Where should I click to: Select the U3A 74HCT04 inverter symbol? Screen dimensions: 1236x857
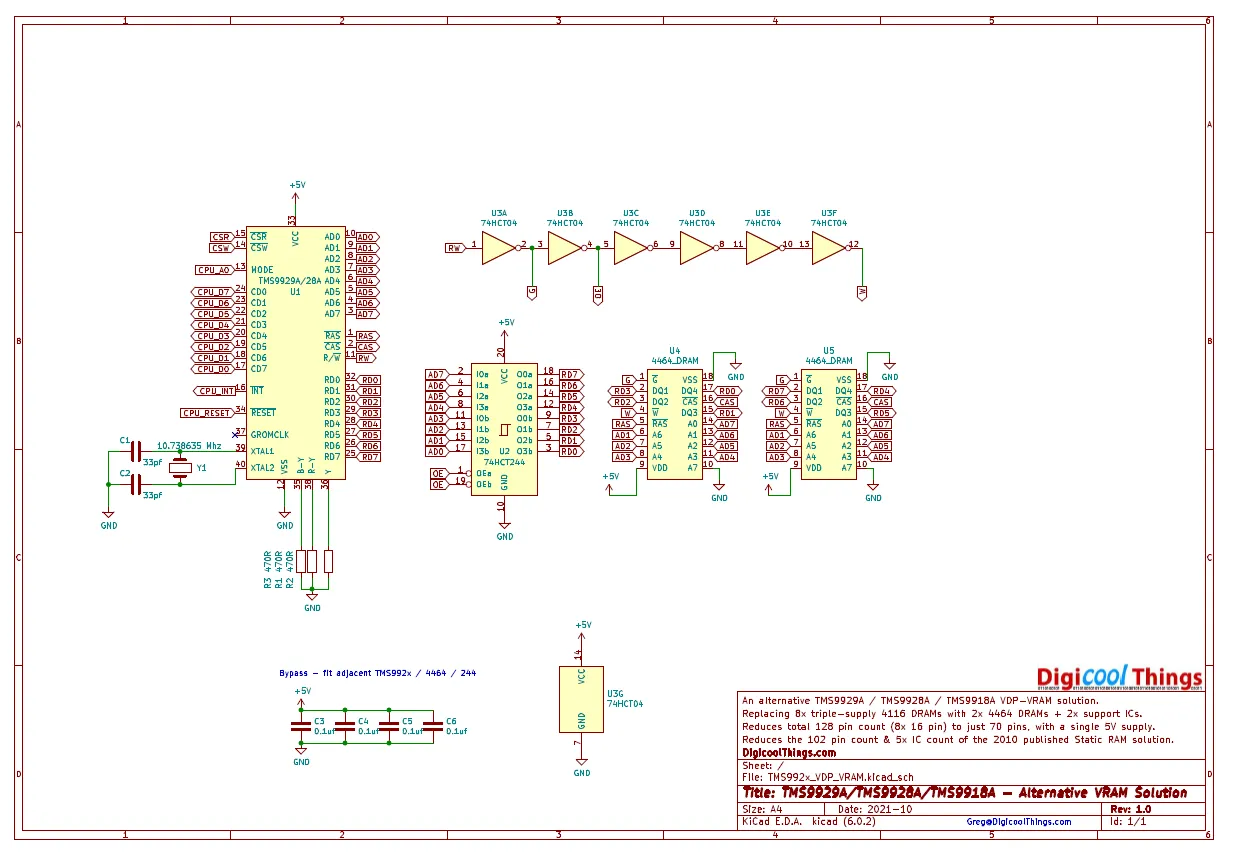pyautogui.click(x=499, y=249)
